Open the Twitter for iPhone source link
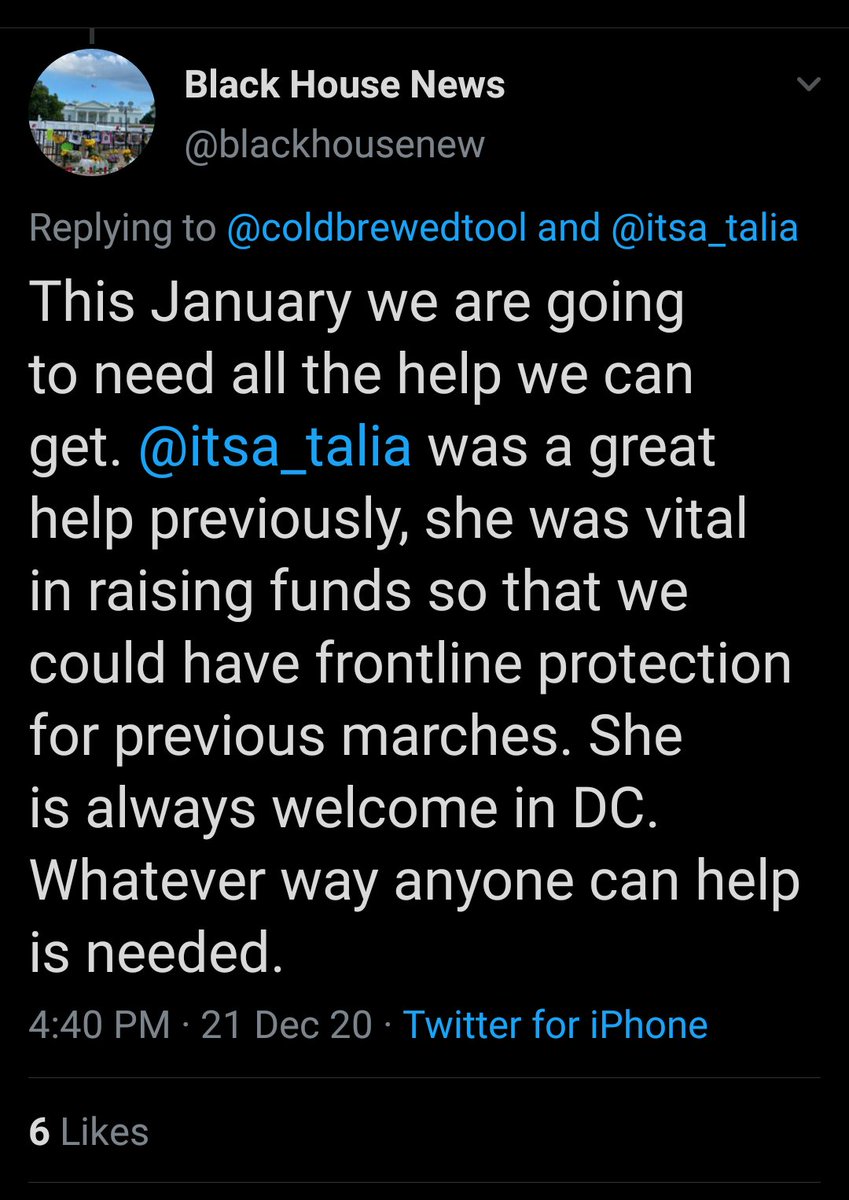Screen dimensions: 849x1200 tap(555, 1024)
